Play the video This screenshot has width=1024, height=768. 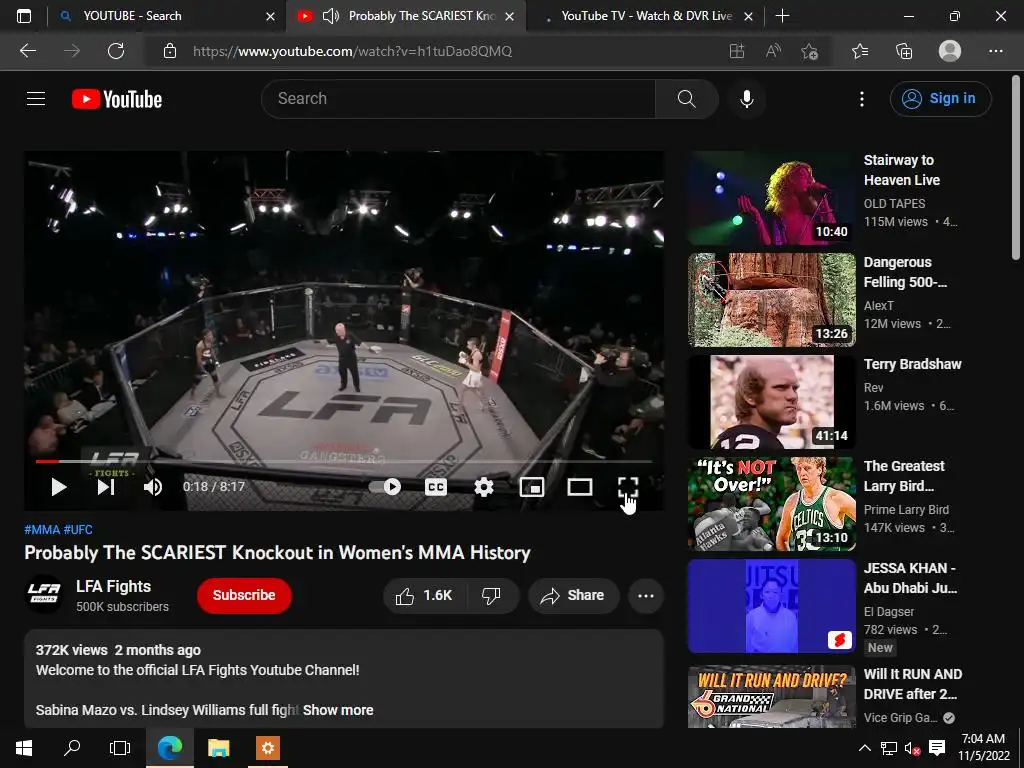tap(59, 487)
